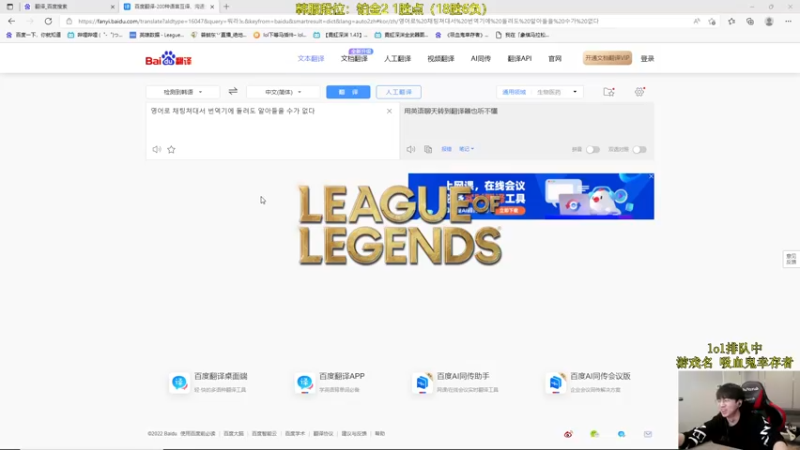This screenshot has width=800, height=450.
Task: Add this page to browser favorites
Action: (712, 21)
